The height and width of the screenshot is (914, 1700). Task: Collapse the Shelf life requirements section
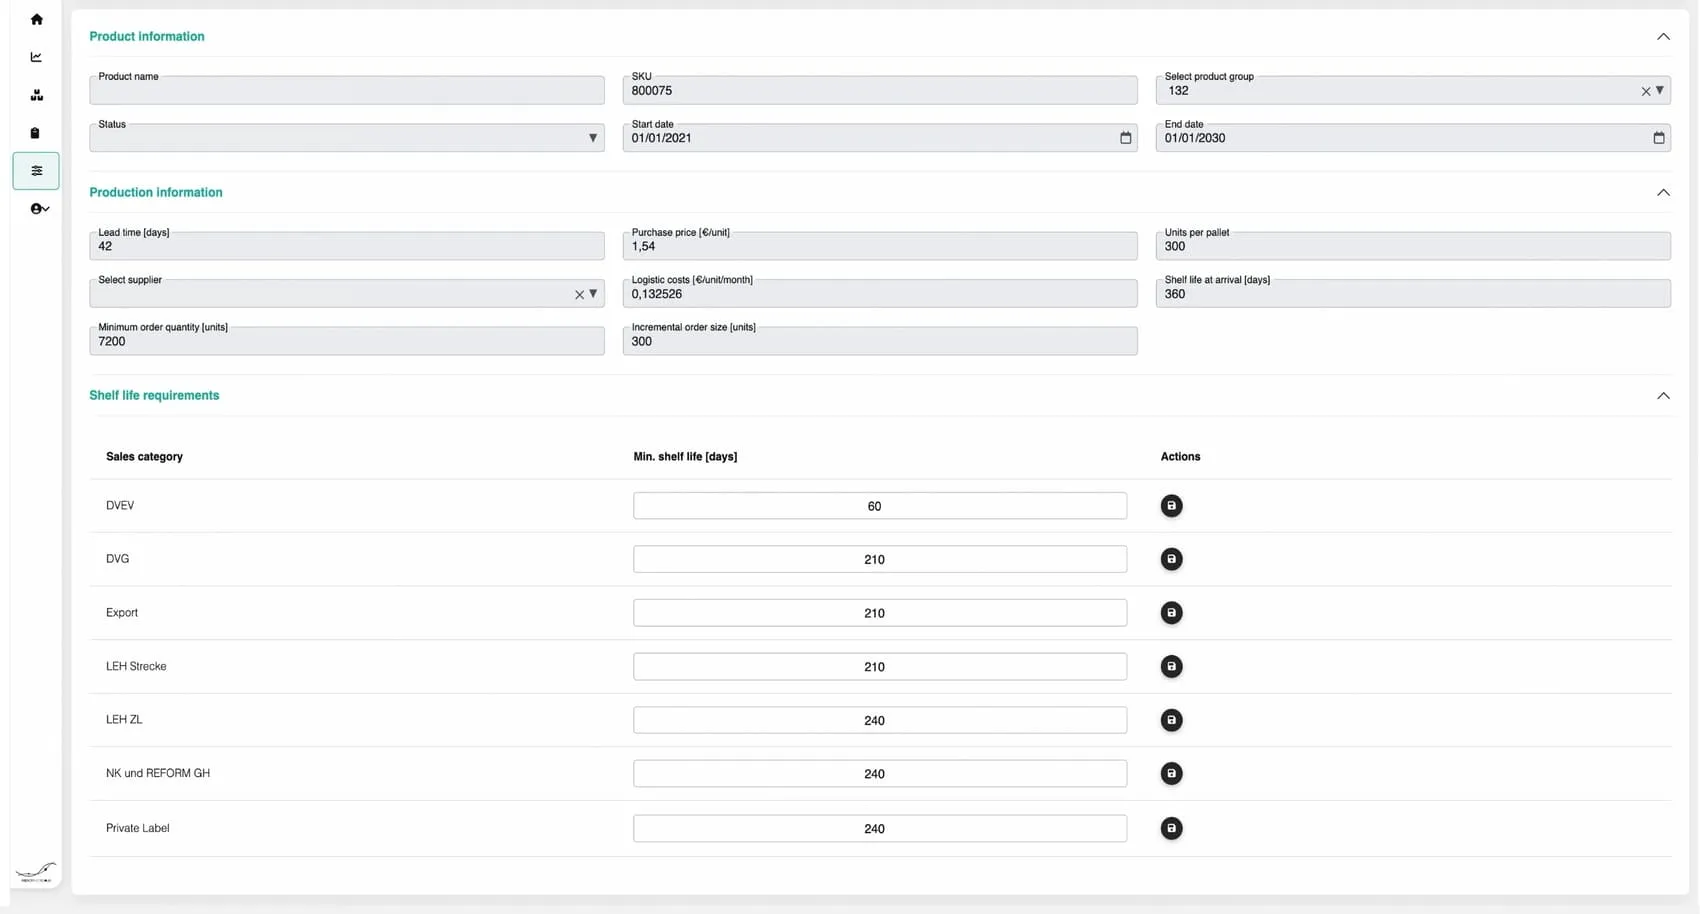pyautogui.click(x=1663, y=395)
